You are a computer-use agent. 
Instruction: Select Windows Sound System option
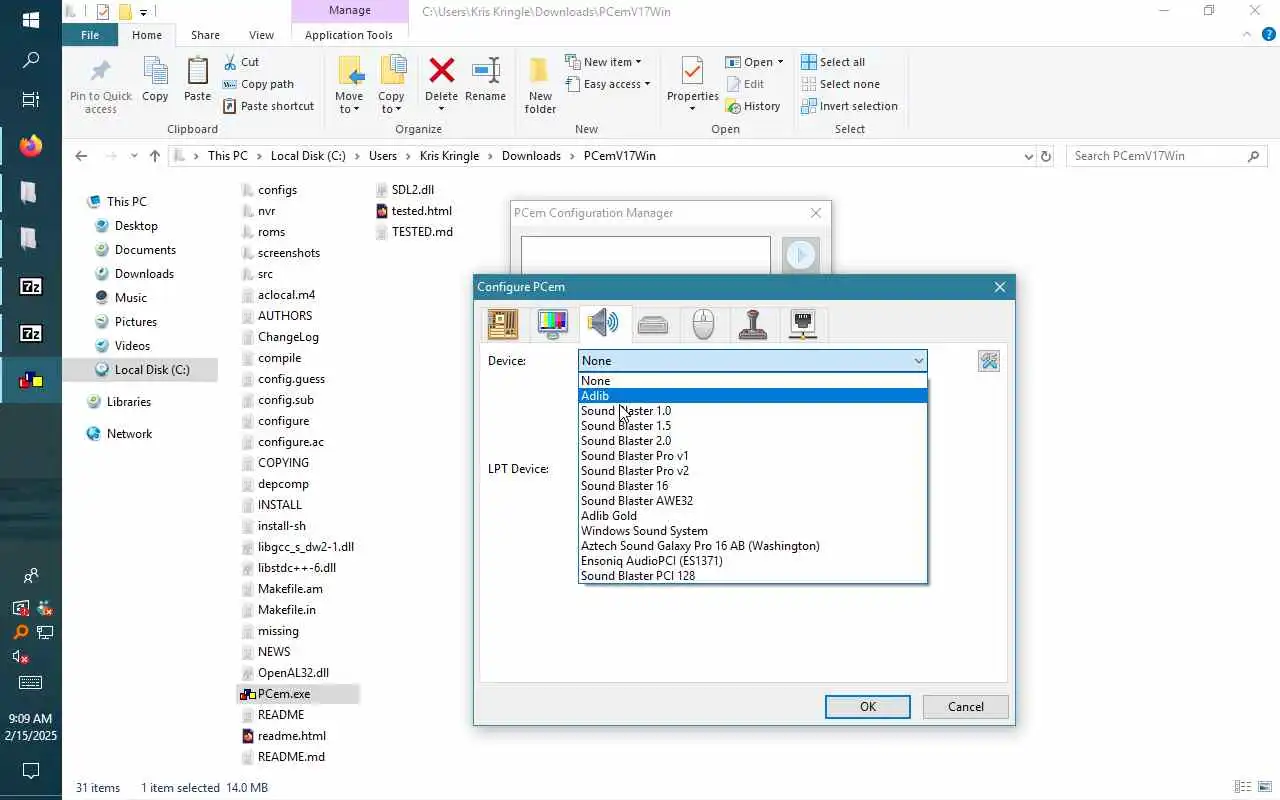753,531
